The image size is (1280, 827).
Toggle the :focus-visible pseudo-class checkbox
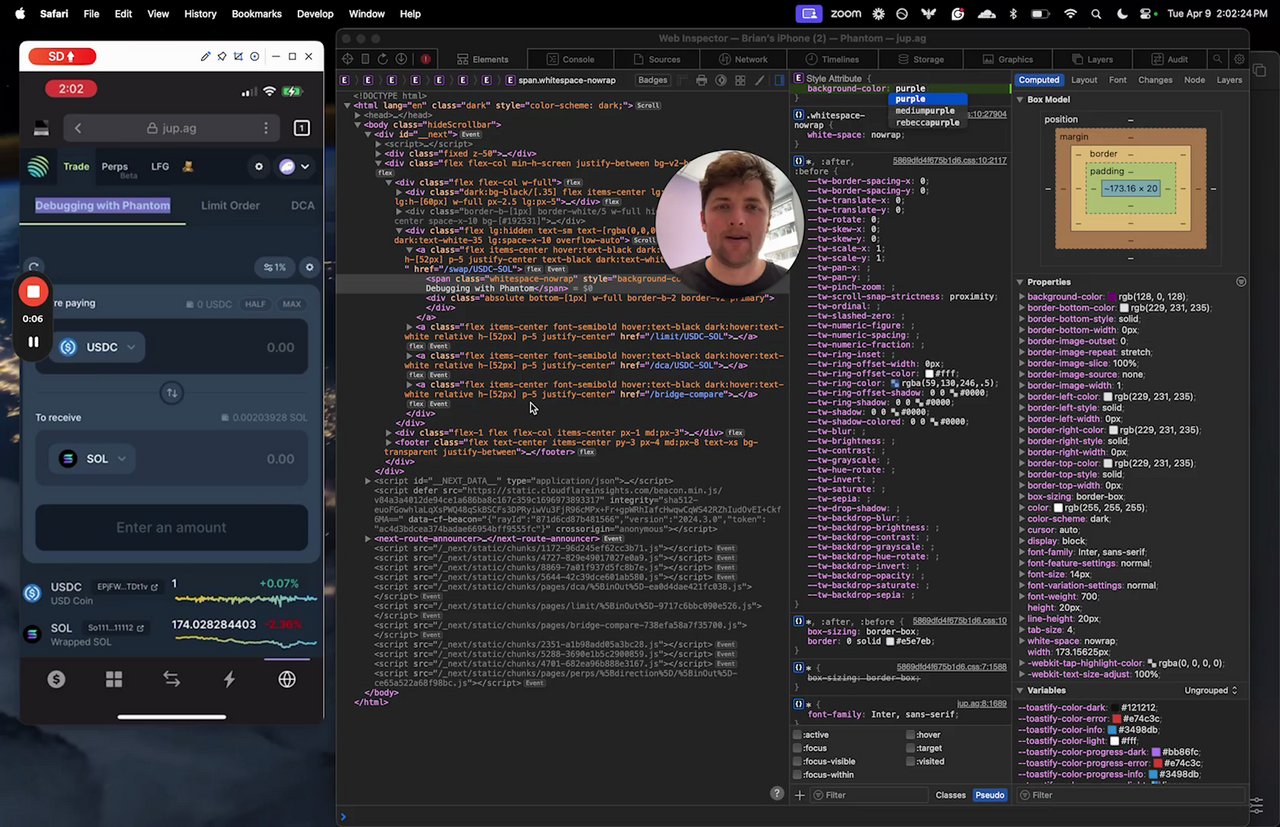point(798,761)
